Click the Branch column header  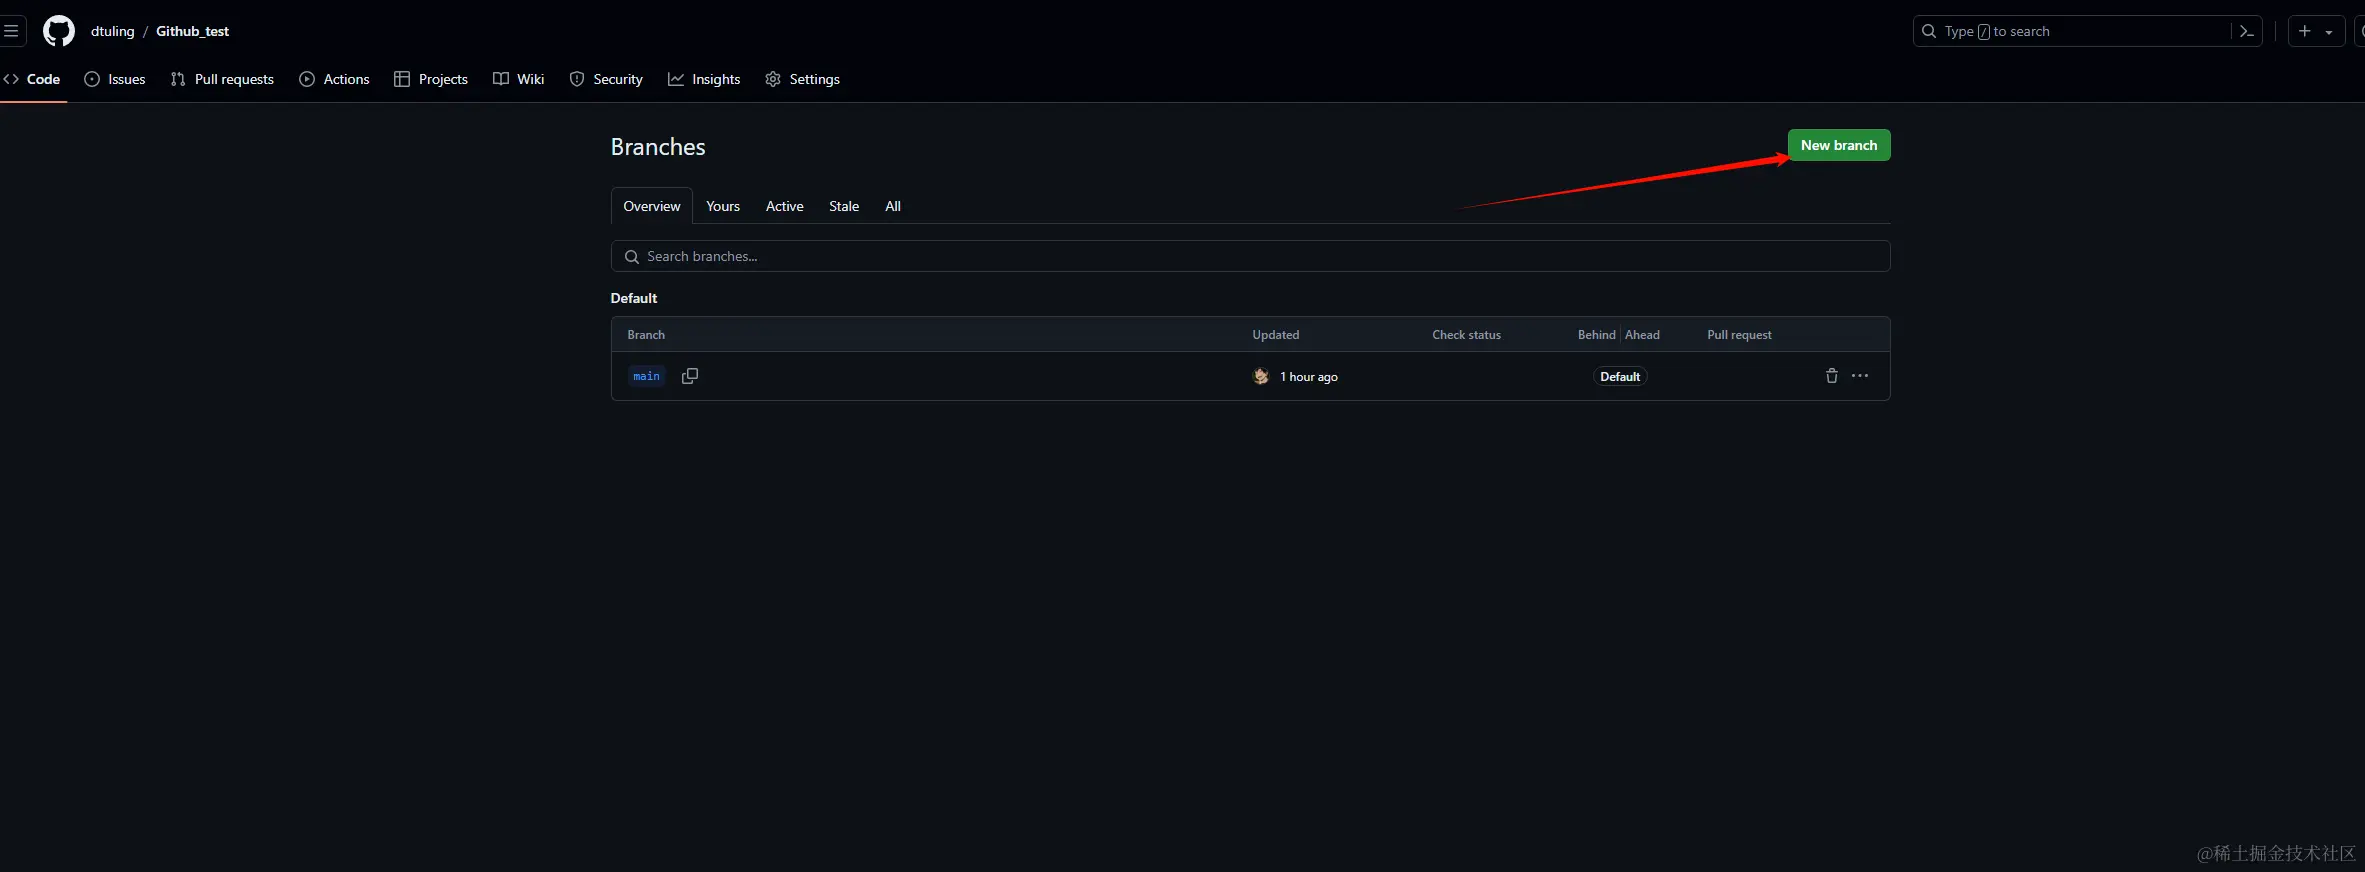pyautogui.click(x=646, y=335)
